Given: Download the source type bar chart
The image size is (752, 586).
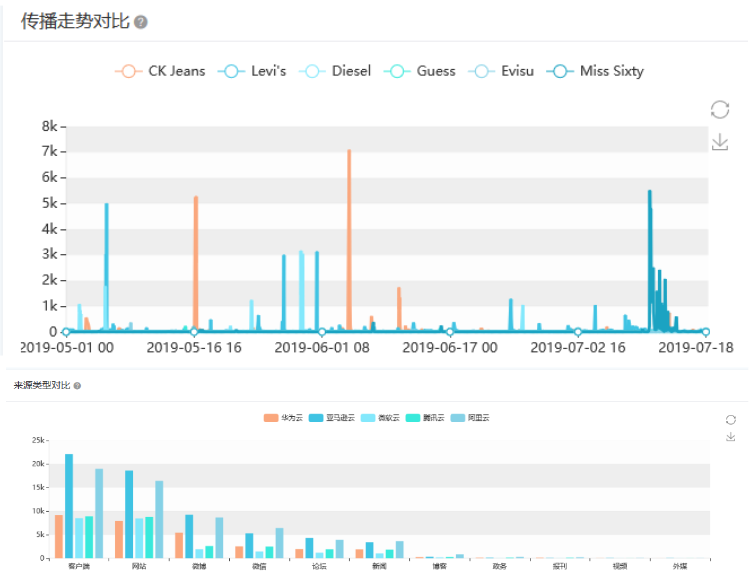Looking at the screenshot, I should [730, 437].
